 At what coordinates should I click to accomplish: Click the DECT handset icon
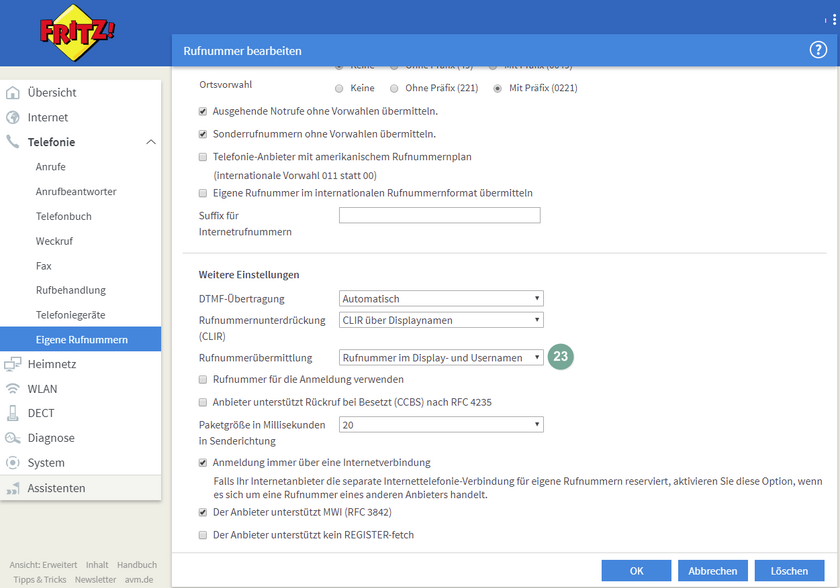pos(12,413)
